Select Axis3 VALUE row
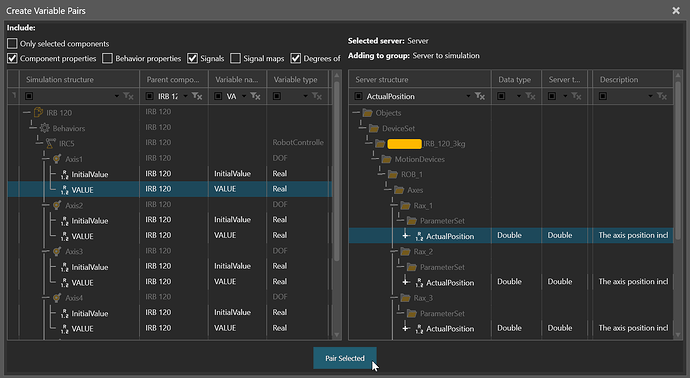This screenshot has height=378, width=690. (170, 282)
